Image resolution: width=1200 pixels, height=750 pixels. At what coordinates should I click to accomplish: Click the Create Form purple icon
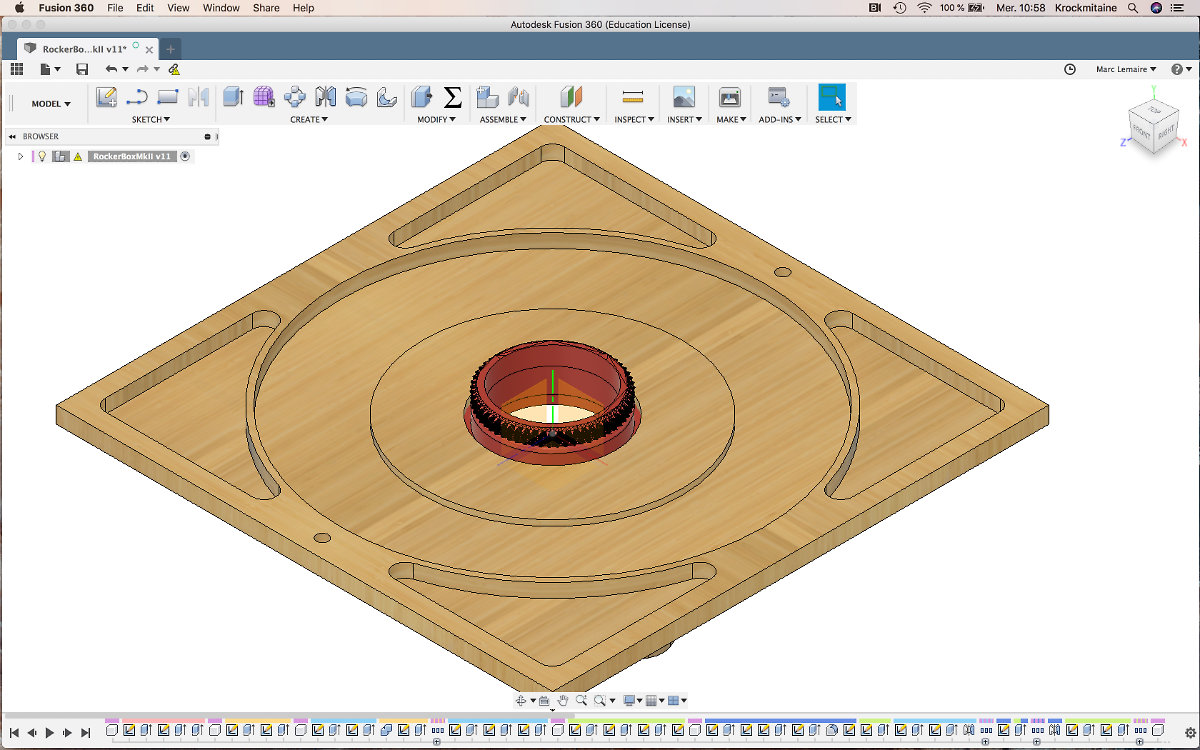[264, 97]
